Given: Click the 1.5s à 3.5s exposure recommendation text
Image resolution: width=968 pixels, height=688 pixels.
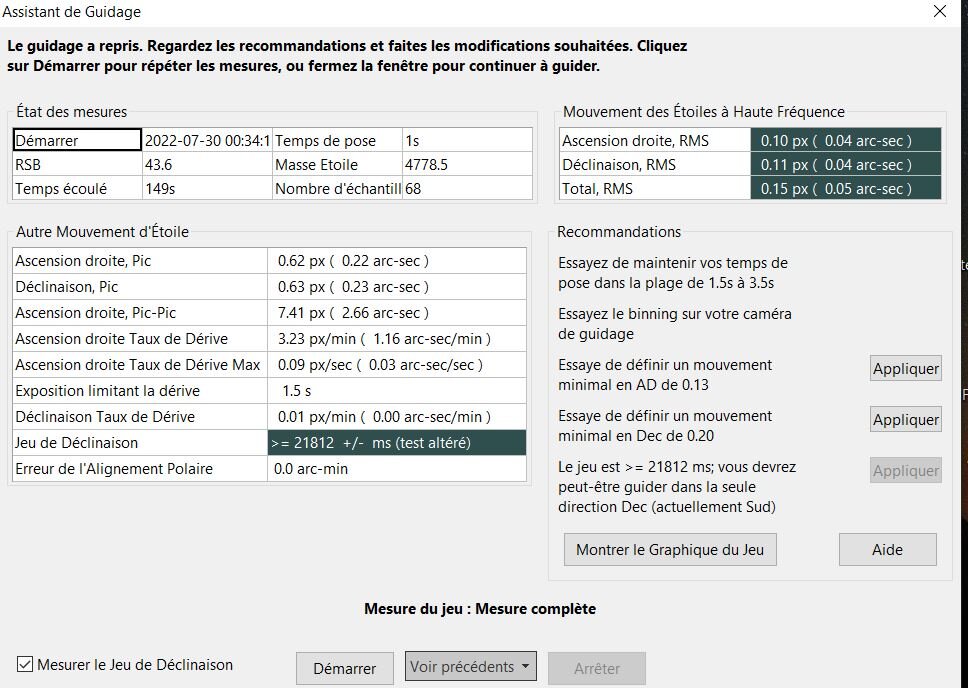Looking at the screenshot, I should click(673, 273).
